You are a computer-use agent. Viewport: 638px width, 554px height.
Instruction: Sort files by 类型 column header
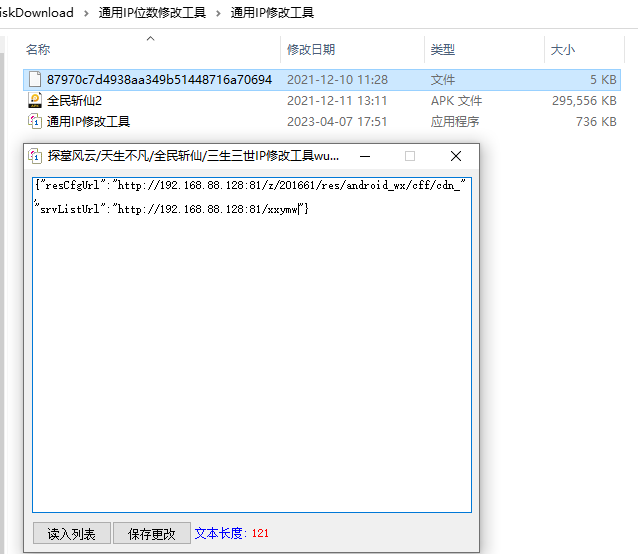(x=443, y=50)
